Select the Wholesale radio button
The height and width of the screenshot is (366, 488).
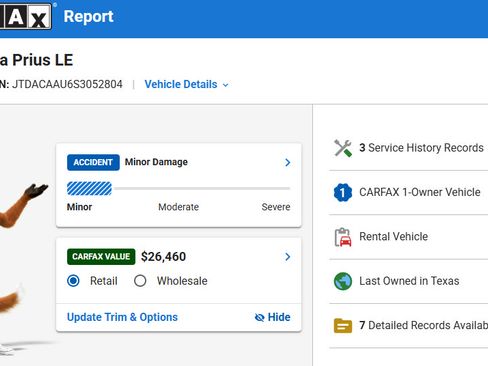click(x=140, y=281)
